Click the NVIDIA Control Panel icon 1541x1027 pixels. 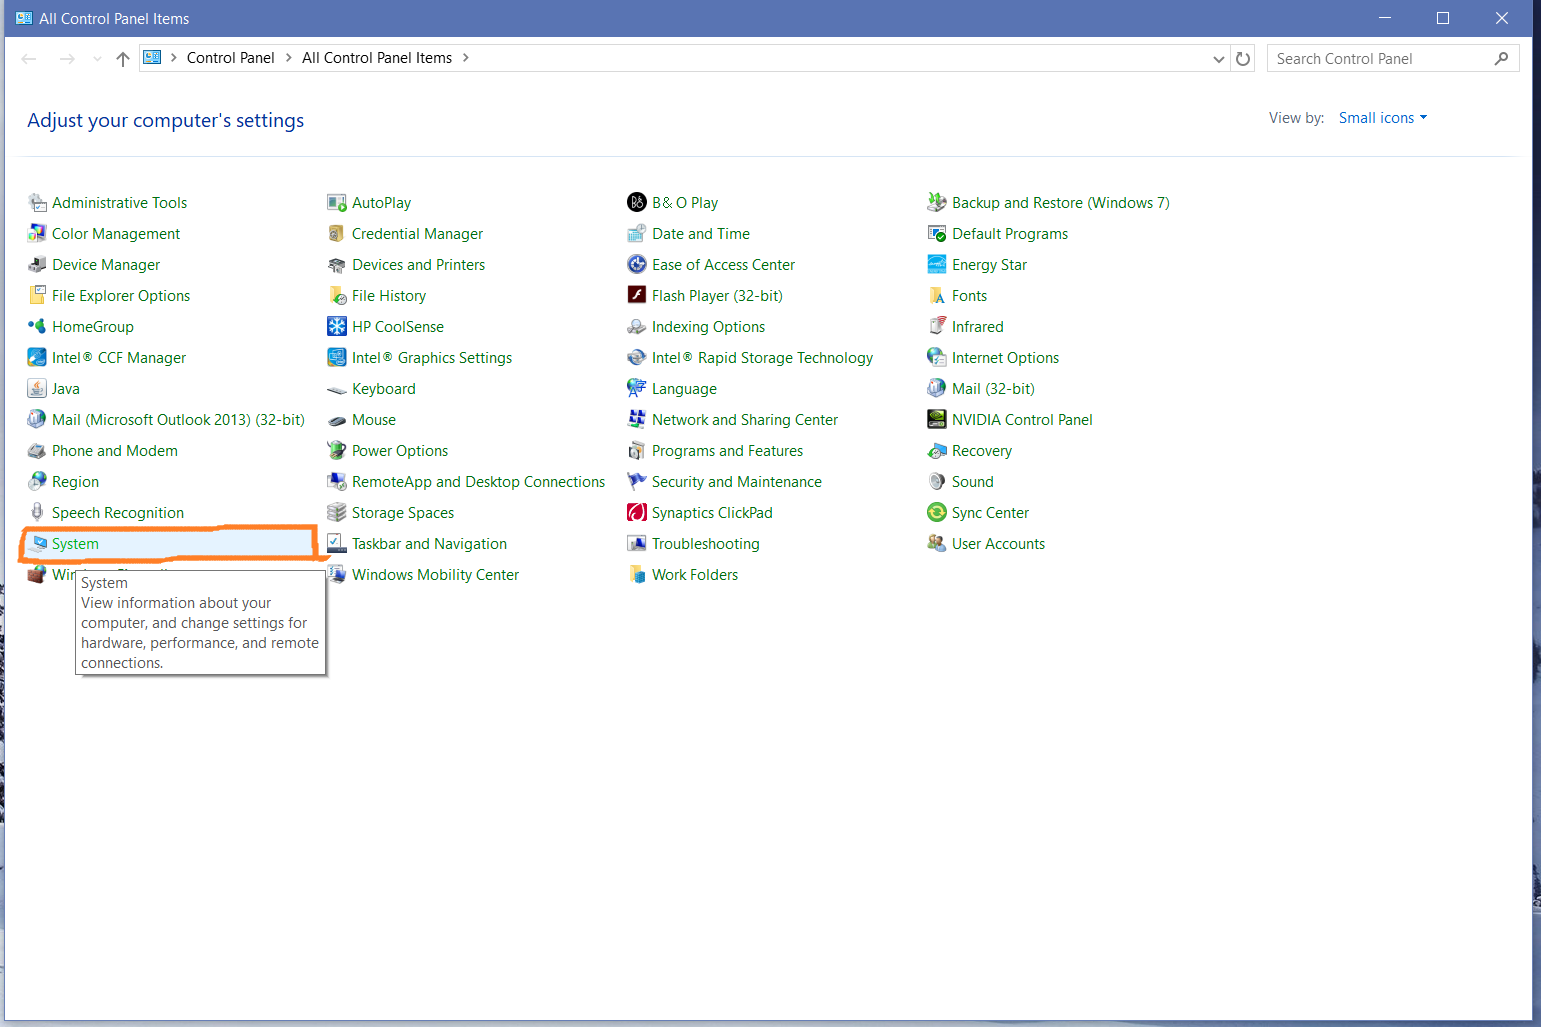[937, 420]
